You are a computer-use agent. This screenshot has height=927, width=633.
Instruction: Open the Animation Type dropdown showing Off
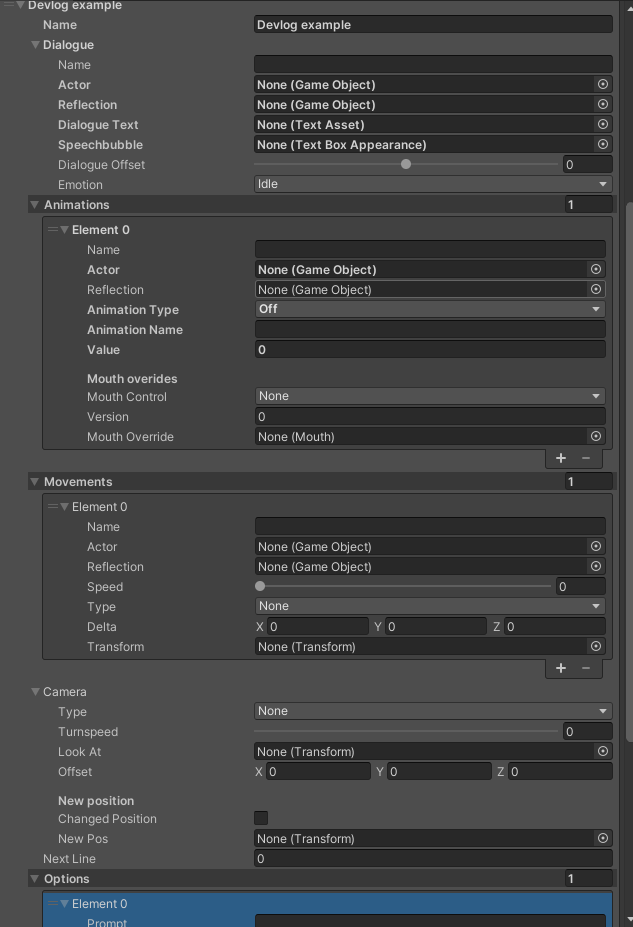[430, 309]
